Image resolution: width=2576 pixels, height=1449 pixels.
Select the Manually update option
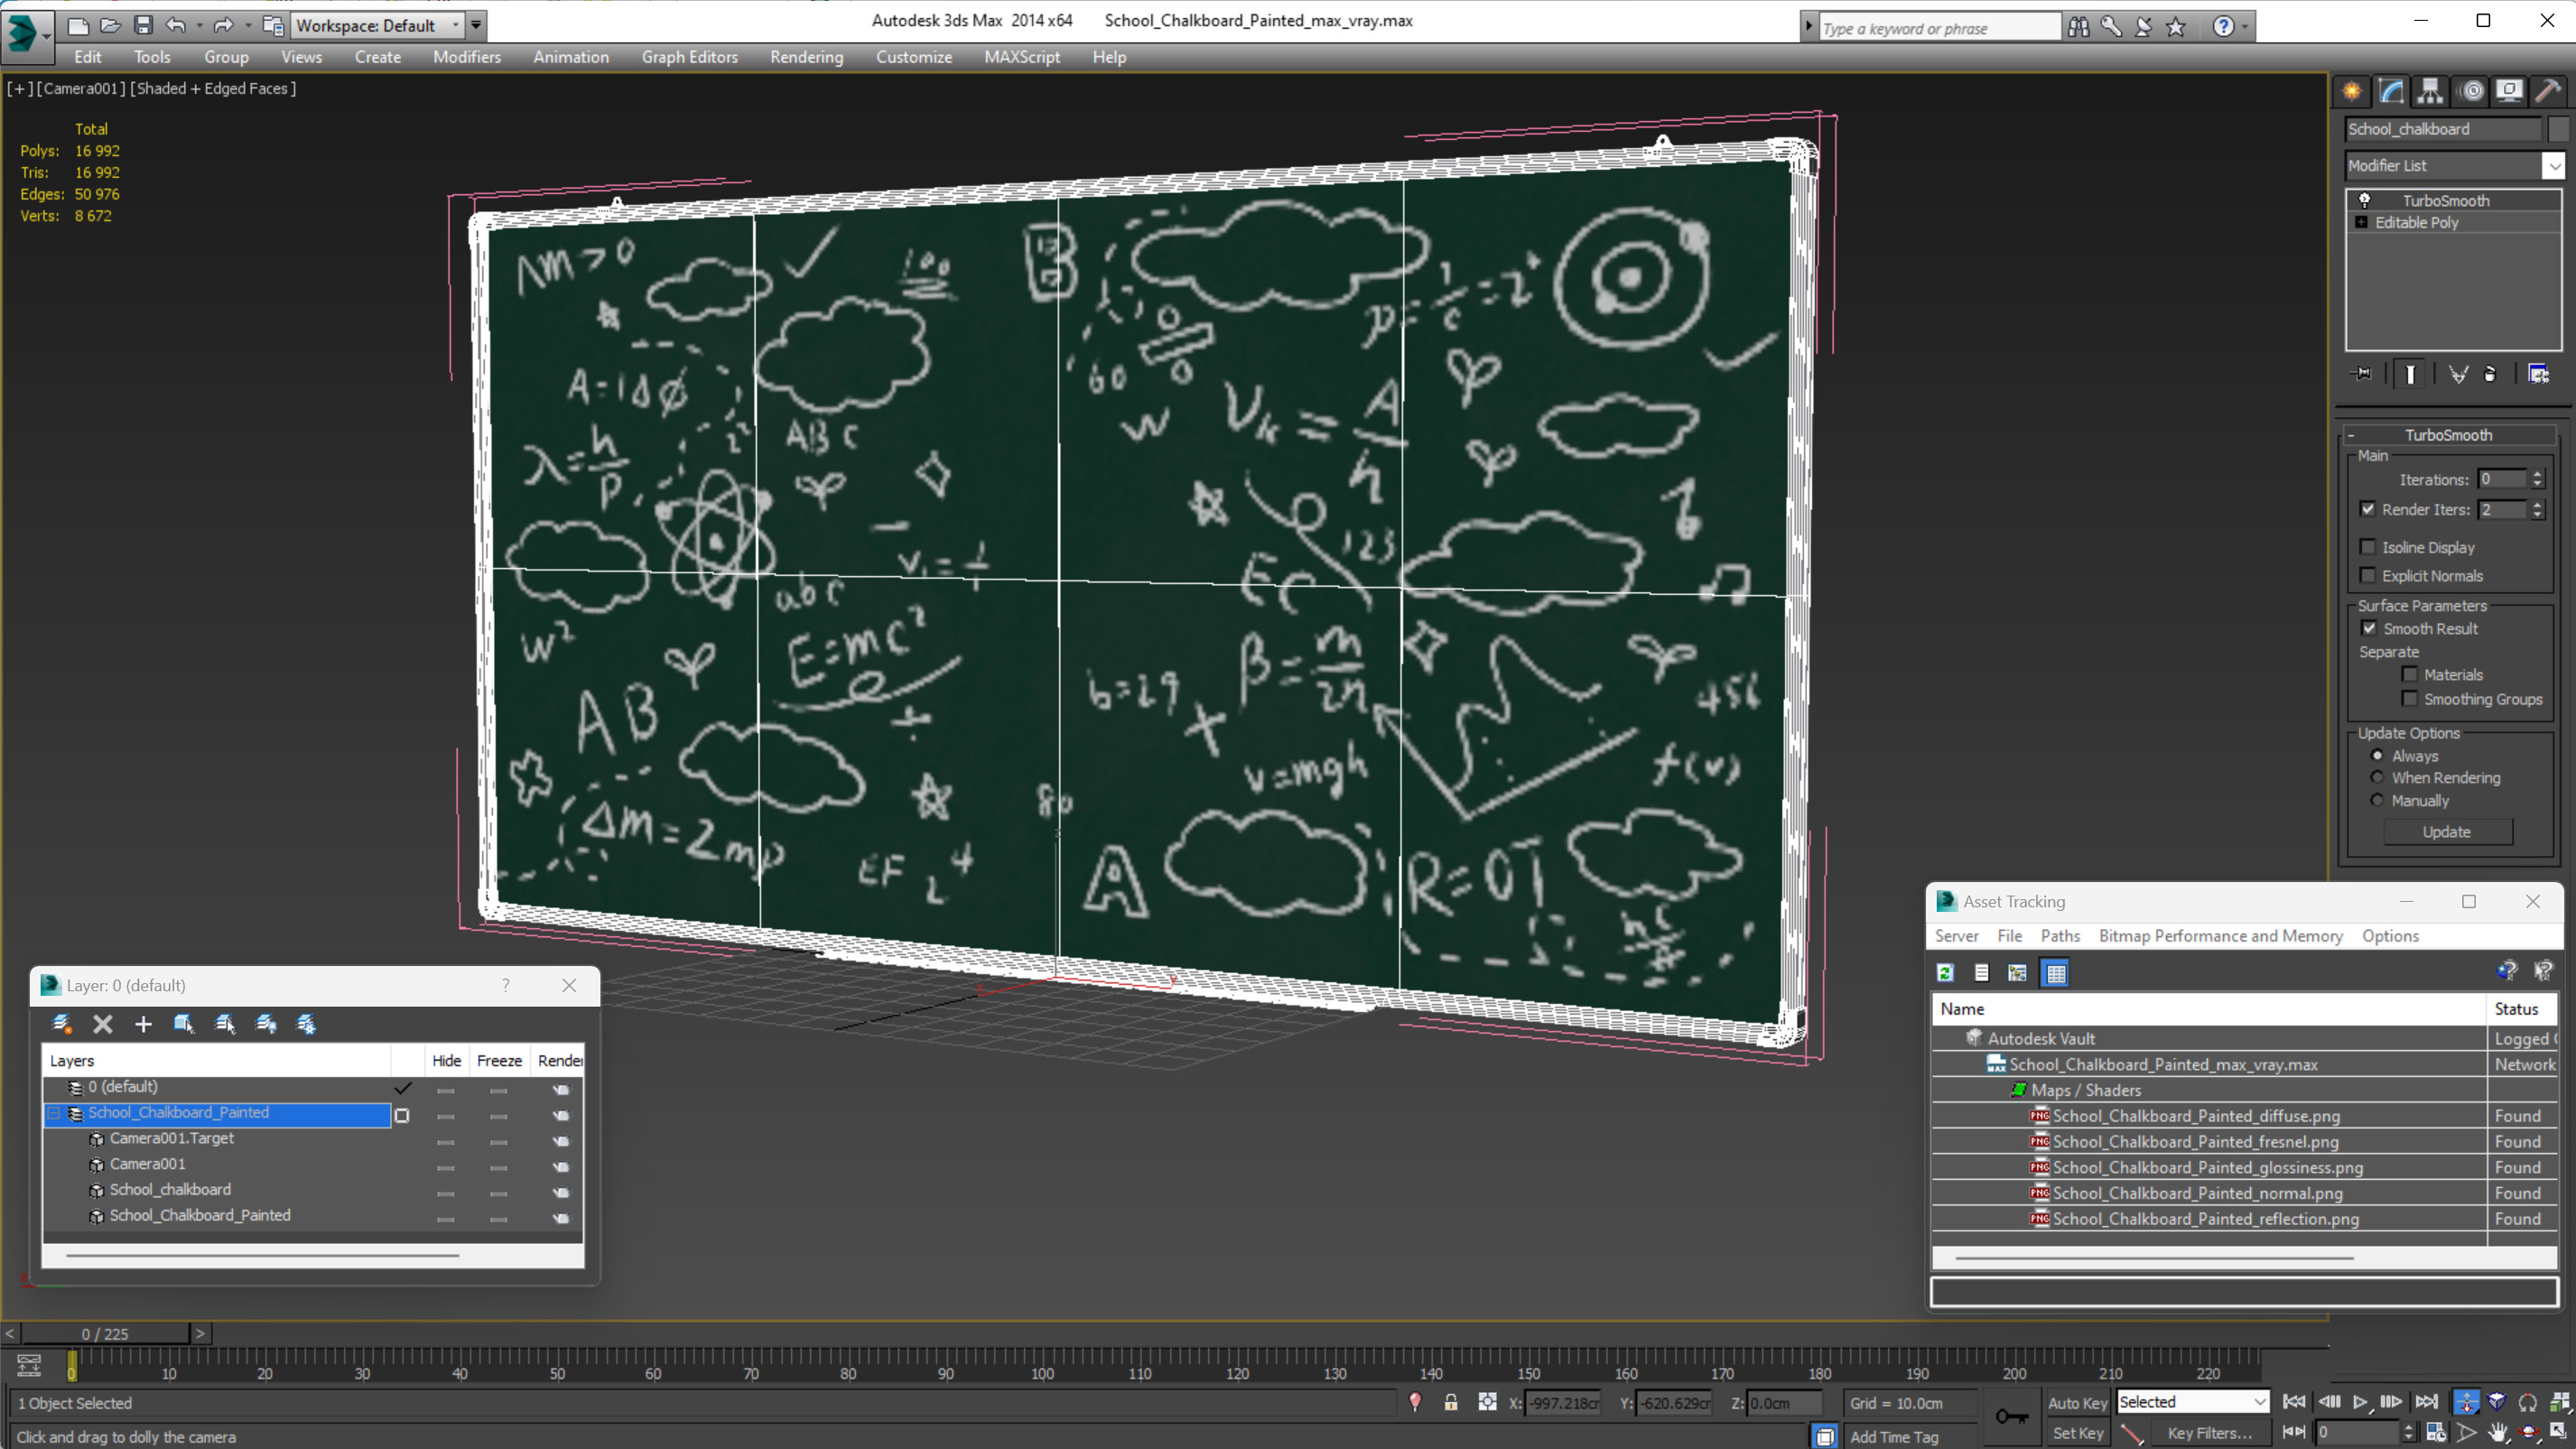click(x=2377, y=800)
